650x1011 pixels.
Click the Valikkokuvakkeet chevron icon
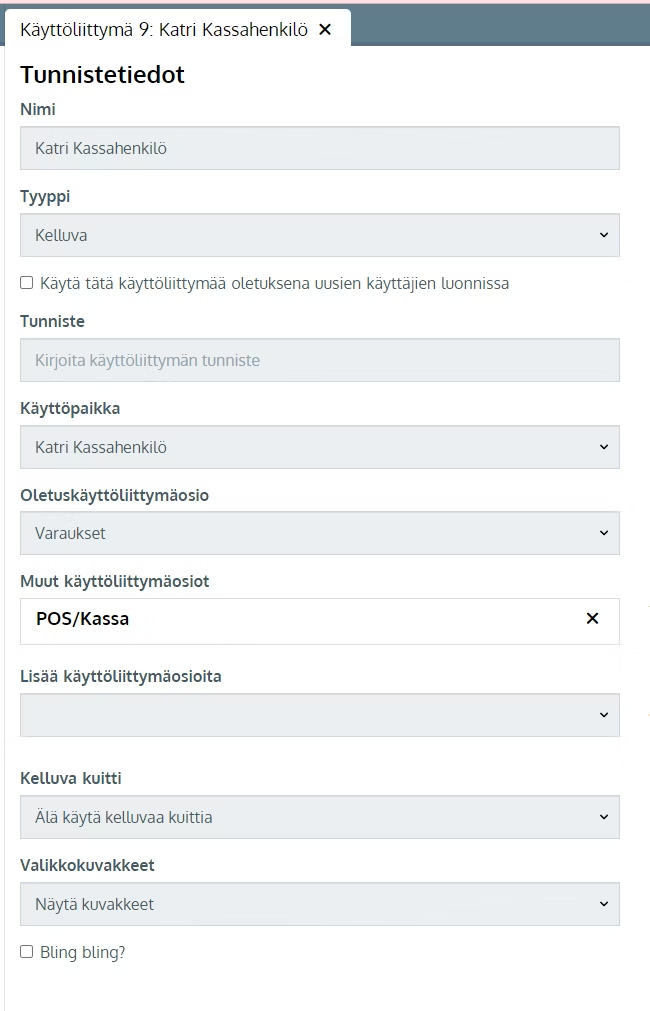pyautogui.click(x=604, y=904)
